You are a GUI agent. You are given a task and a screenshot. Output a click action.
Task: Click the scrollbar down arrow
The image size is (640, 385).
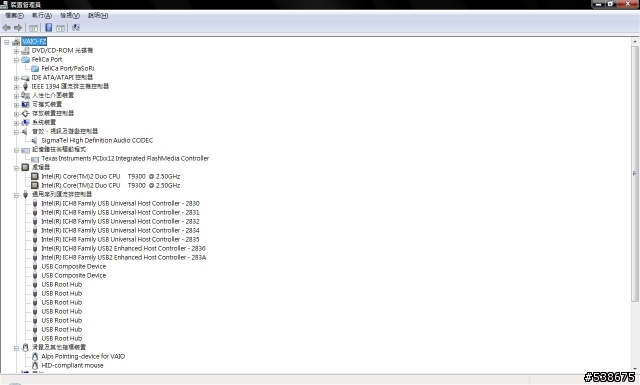coord(635,368)
